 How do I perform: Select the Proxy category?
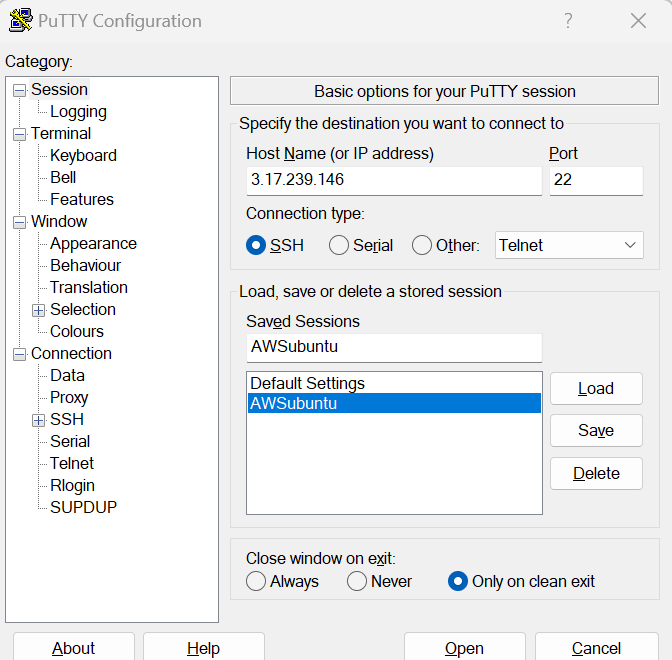point(69,398)
